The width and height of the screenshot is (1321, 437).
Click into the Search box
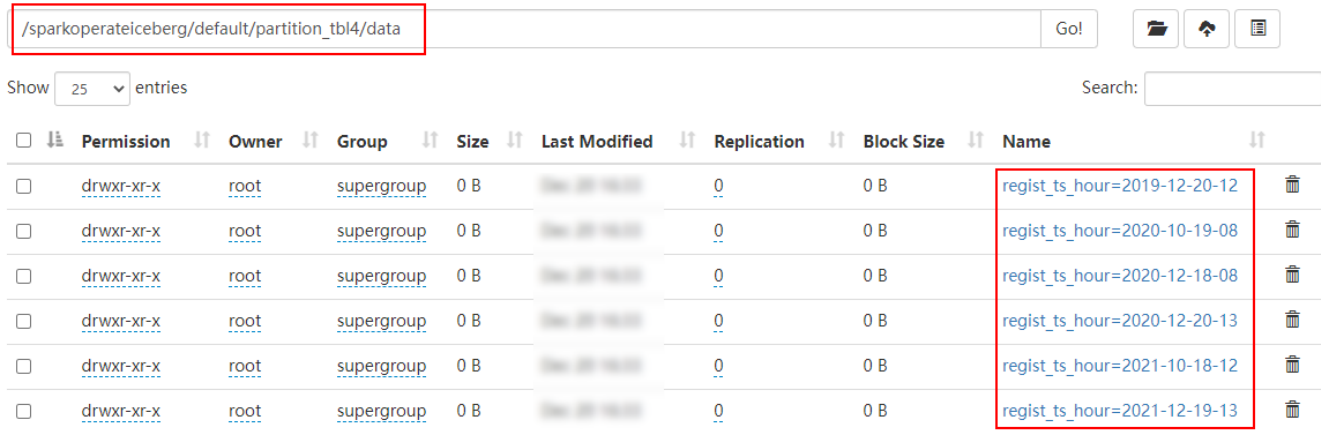coord(1232,88)
